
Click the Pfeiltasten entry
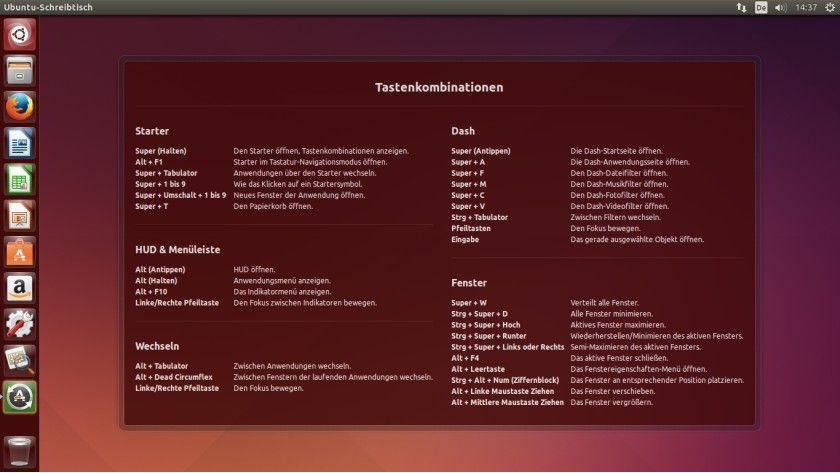pyautogui.click(x=471, y=229)
